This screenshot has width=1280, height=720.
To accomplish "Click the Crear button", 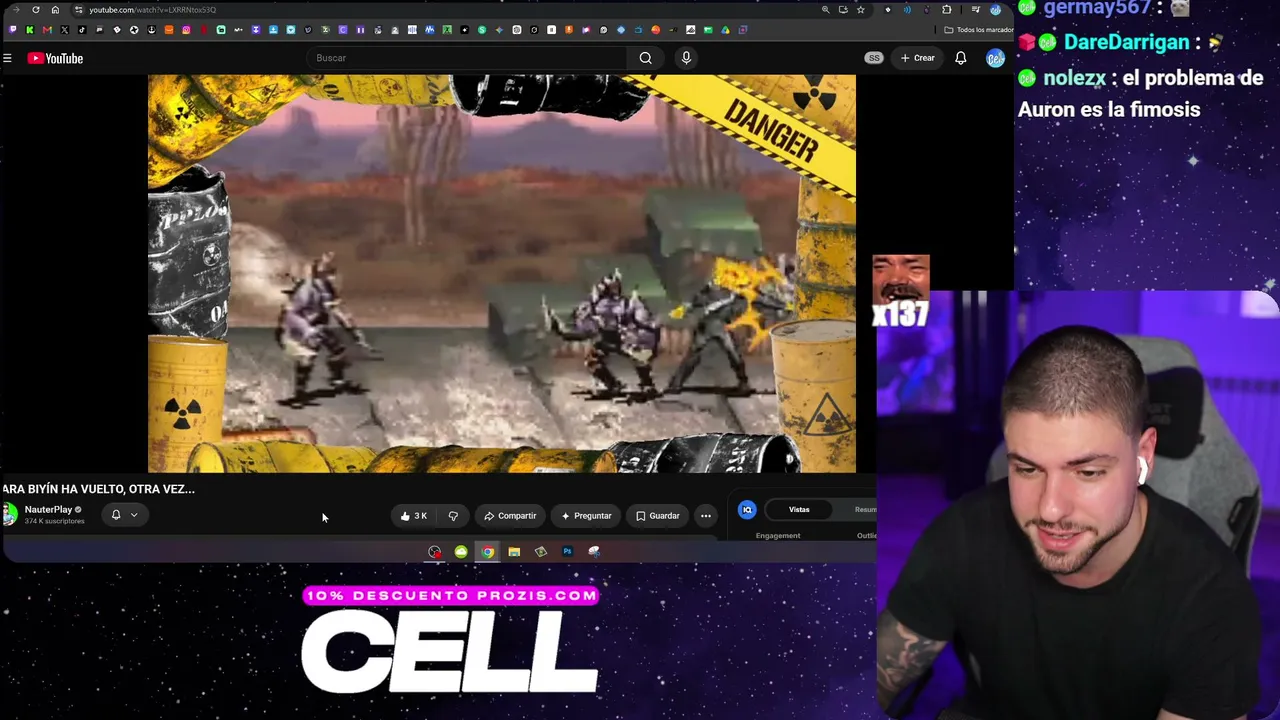I will 917,58.
